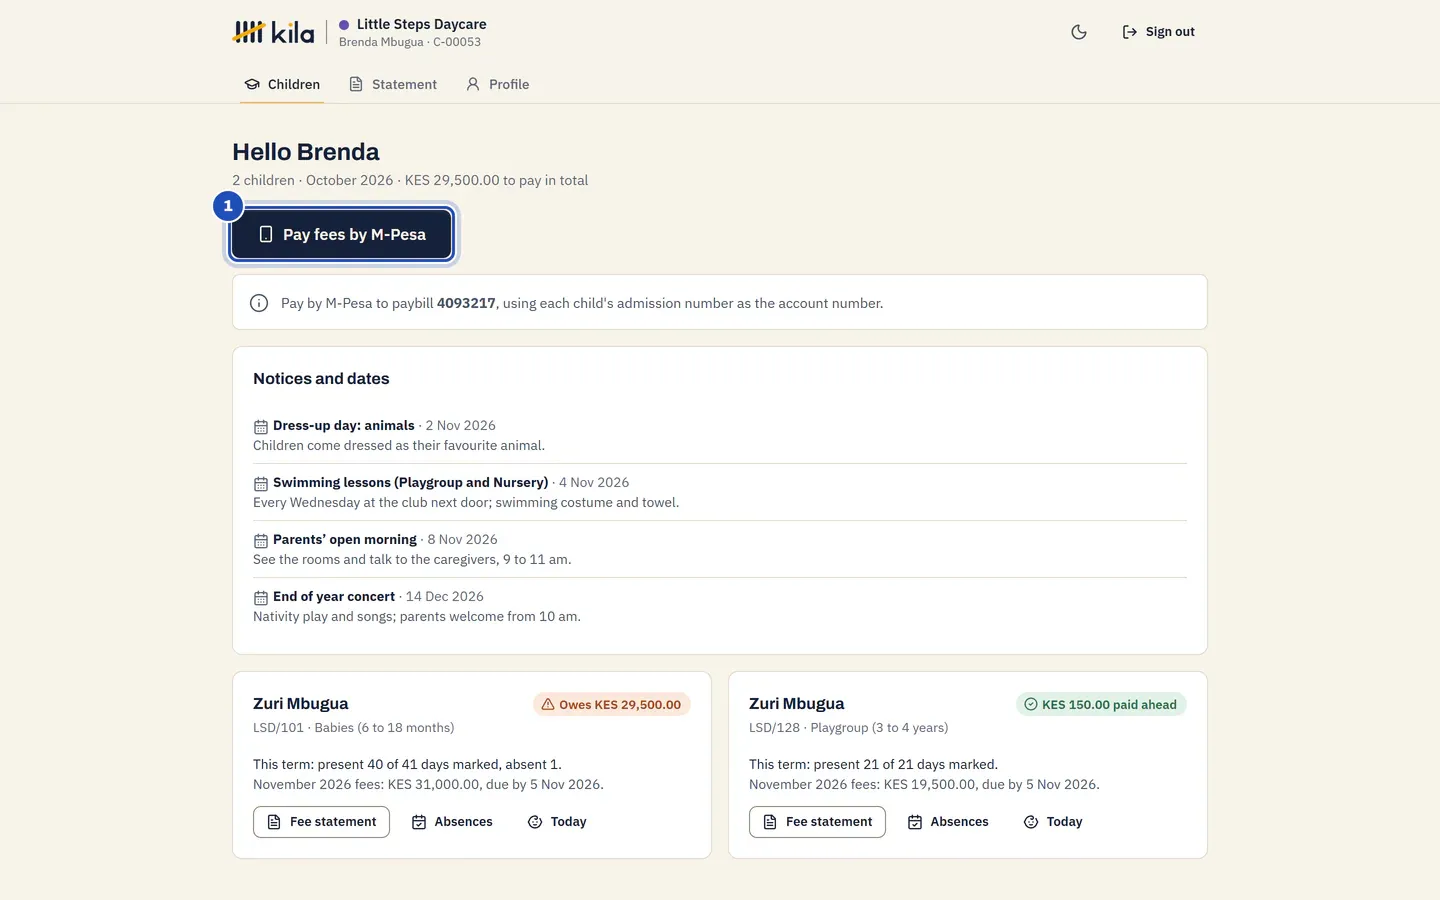The height and width of the screenshot is (900, 1440).
Task: Switch to the Statement tab
Action: point(393,84)
